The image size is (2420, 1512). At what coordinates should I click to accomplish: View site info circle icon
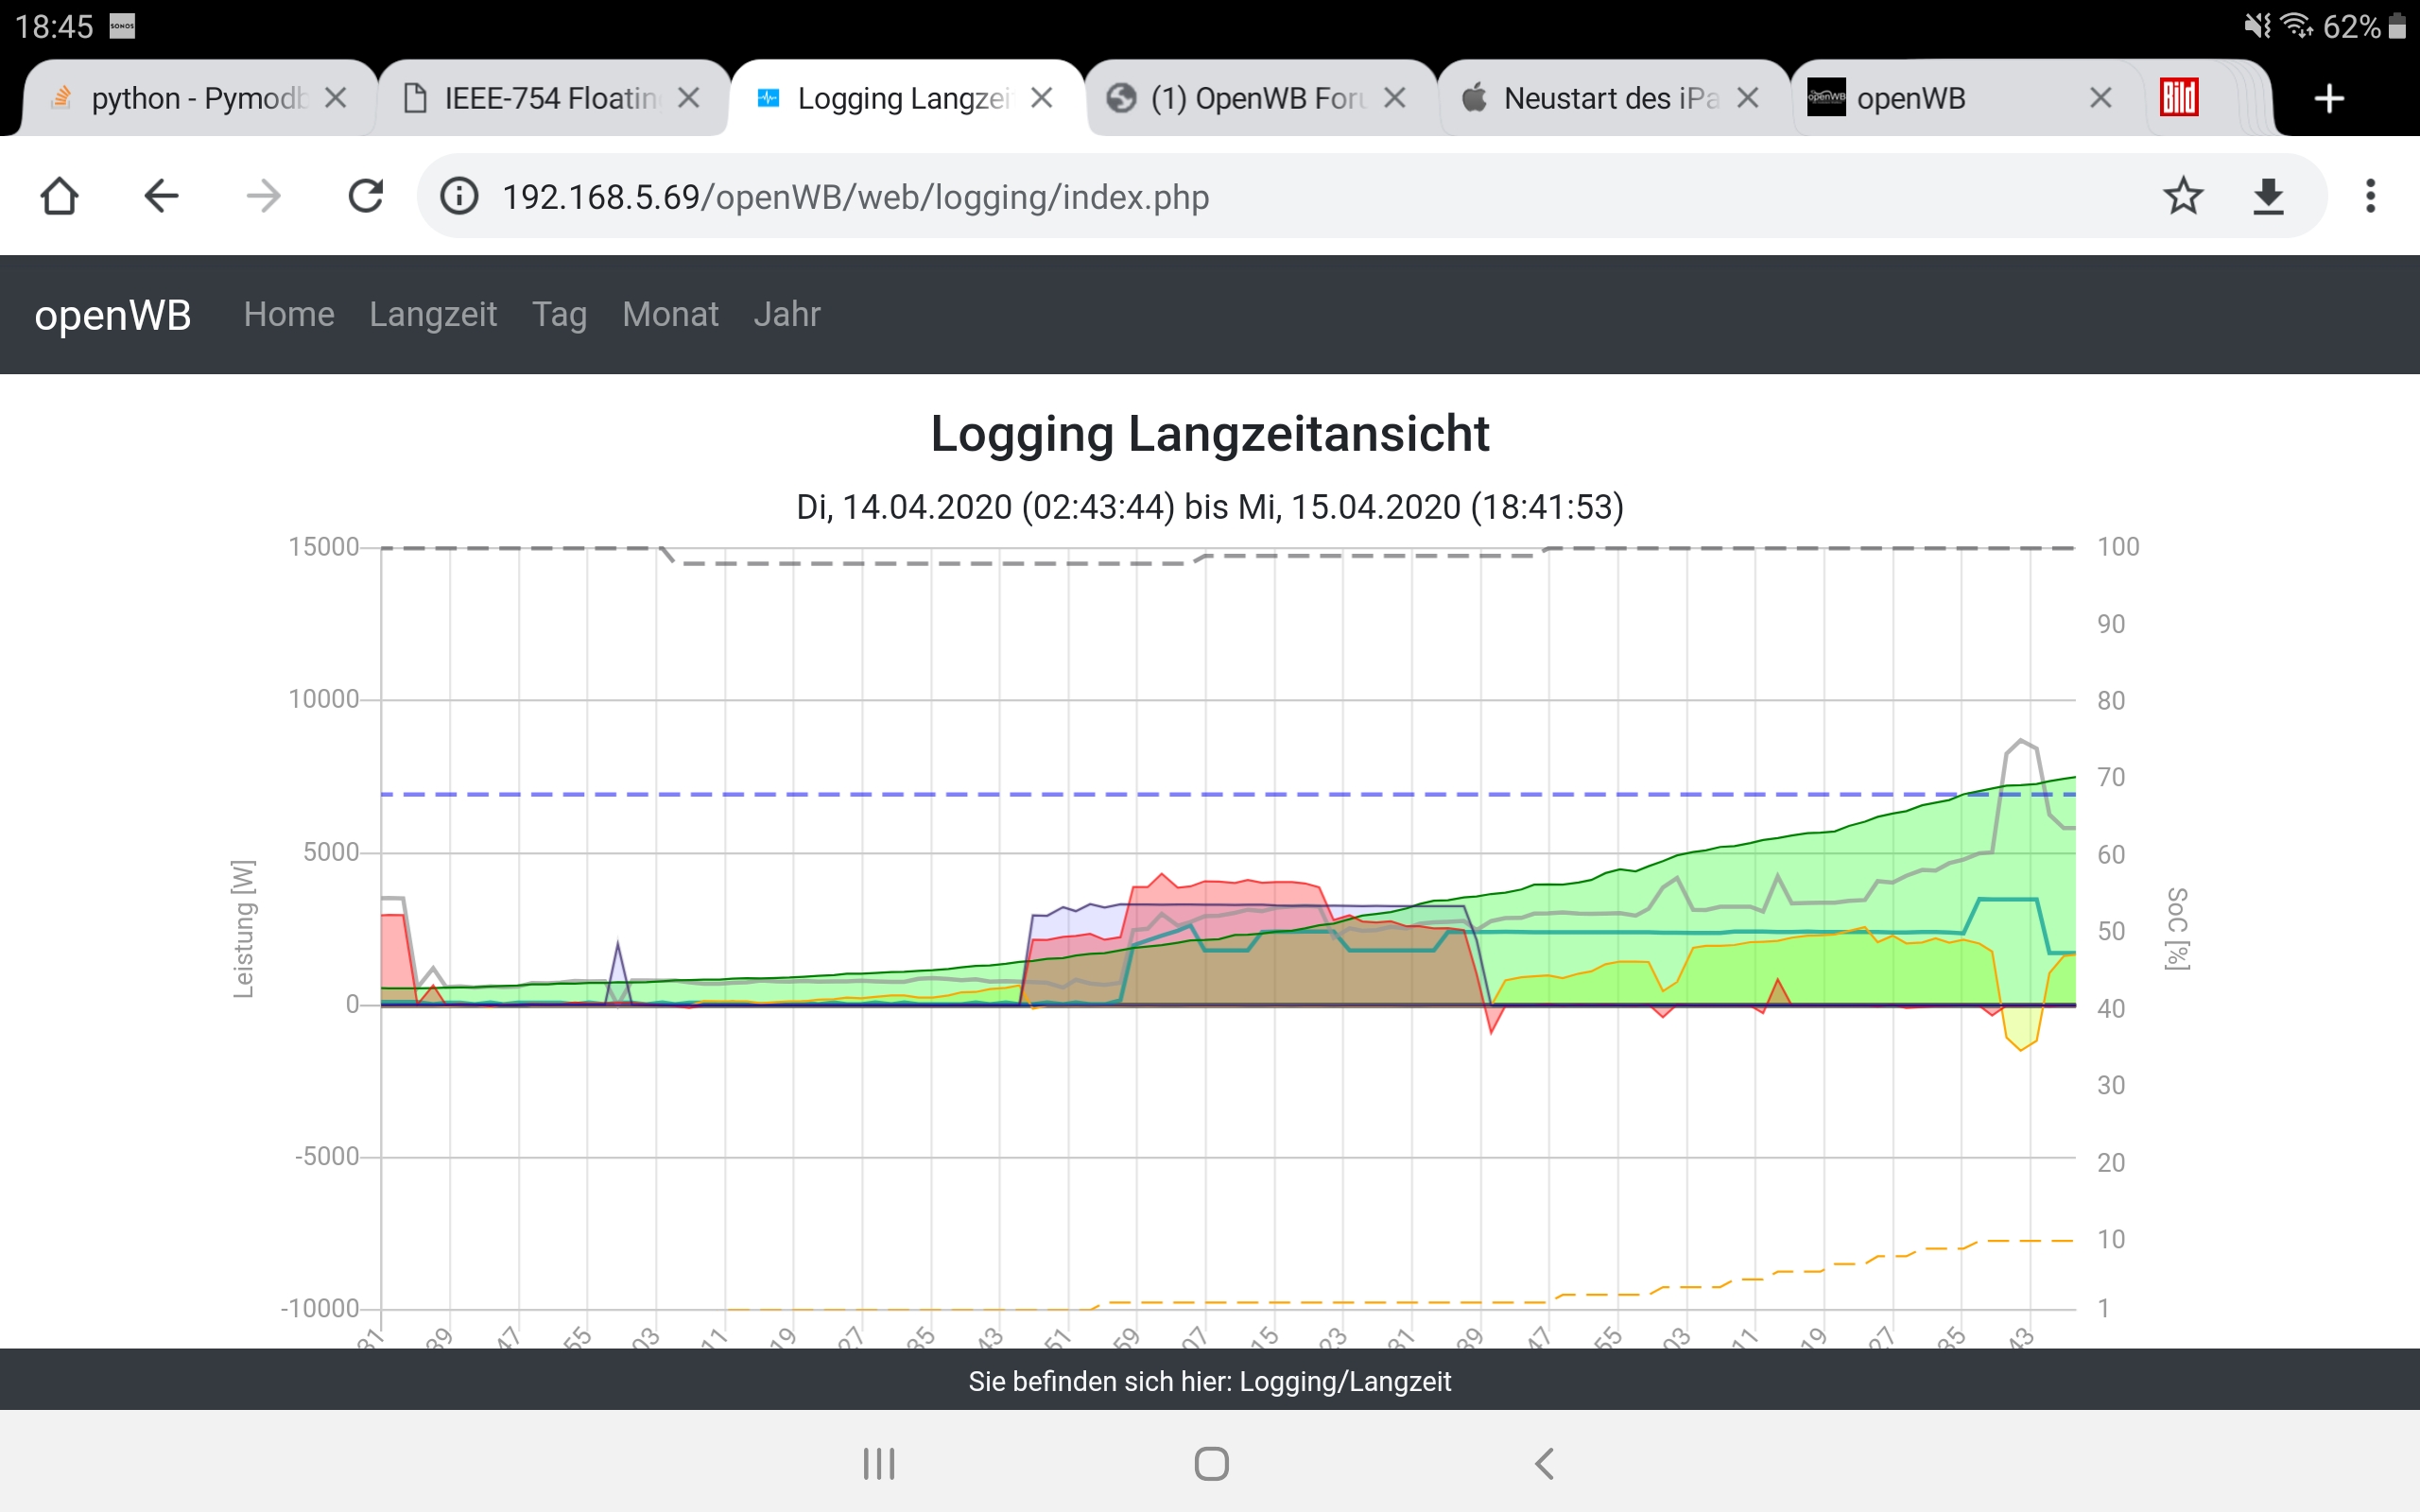(459, 196)
